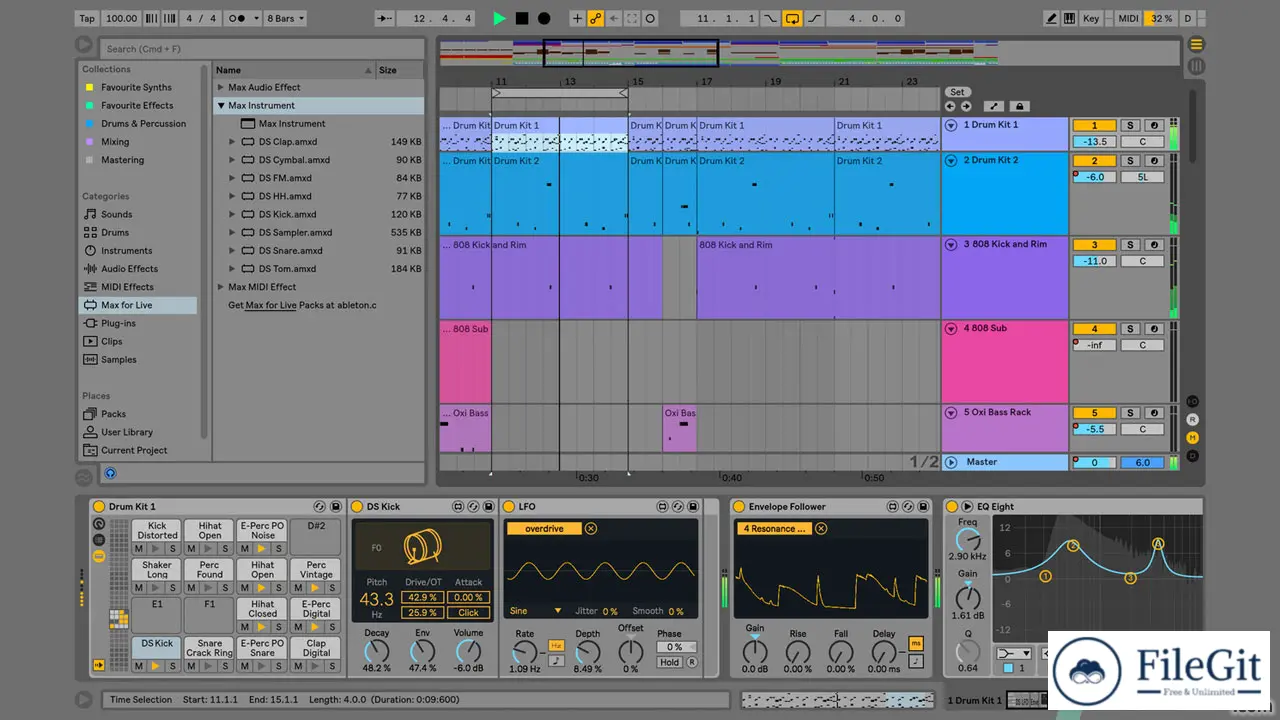Toggle Draw Mode pencil icon
The image size is (1280, 720).
coord(1051,18)
